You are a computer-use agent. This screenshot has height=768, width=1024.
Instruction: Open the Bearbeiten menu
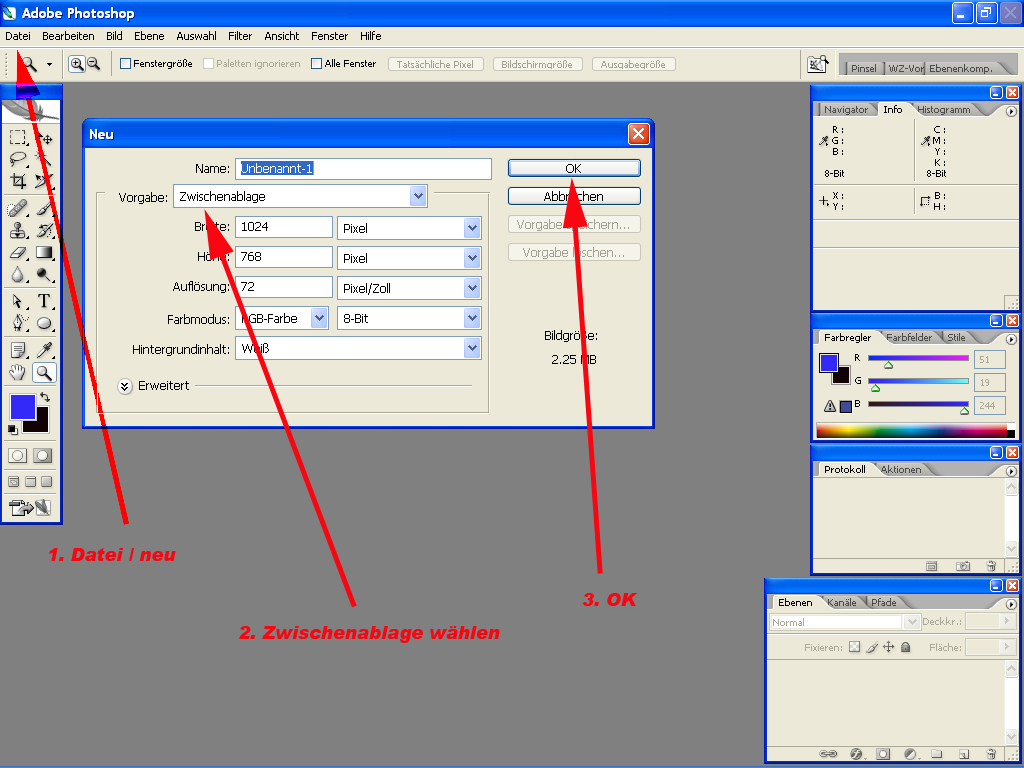pyautogui.click(x=68, y=36)
